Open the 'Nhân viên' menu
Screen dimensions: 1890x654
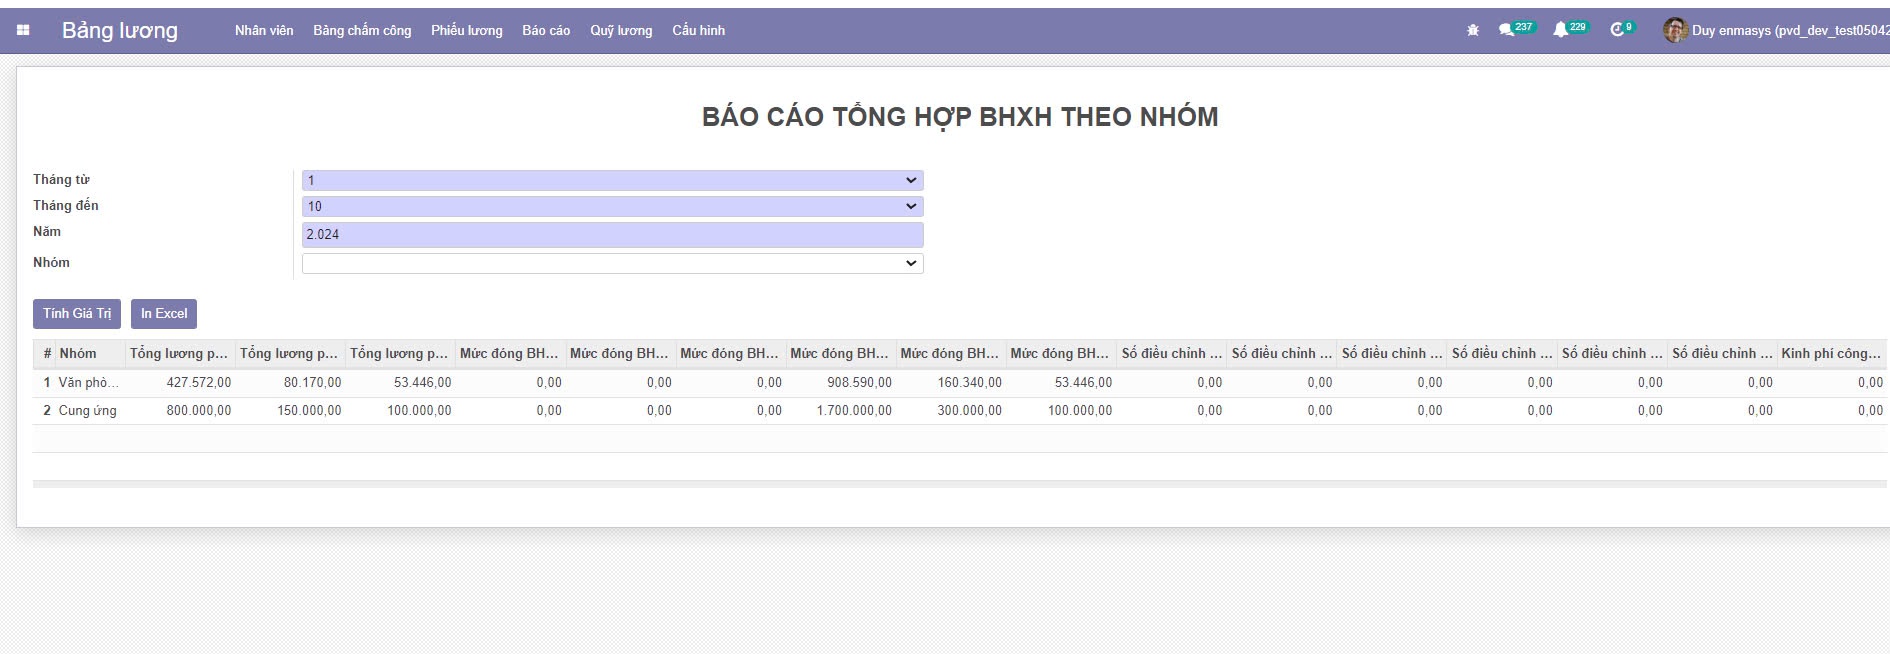click(264, 31)
